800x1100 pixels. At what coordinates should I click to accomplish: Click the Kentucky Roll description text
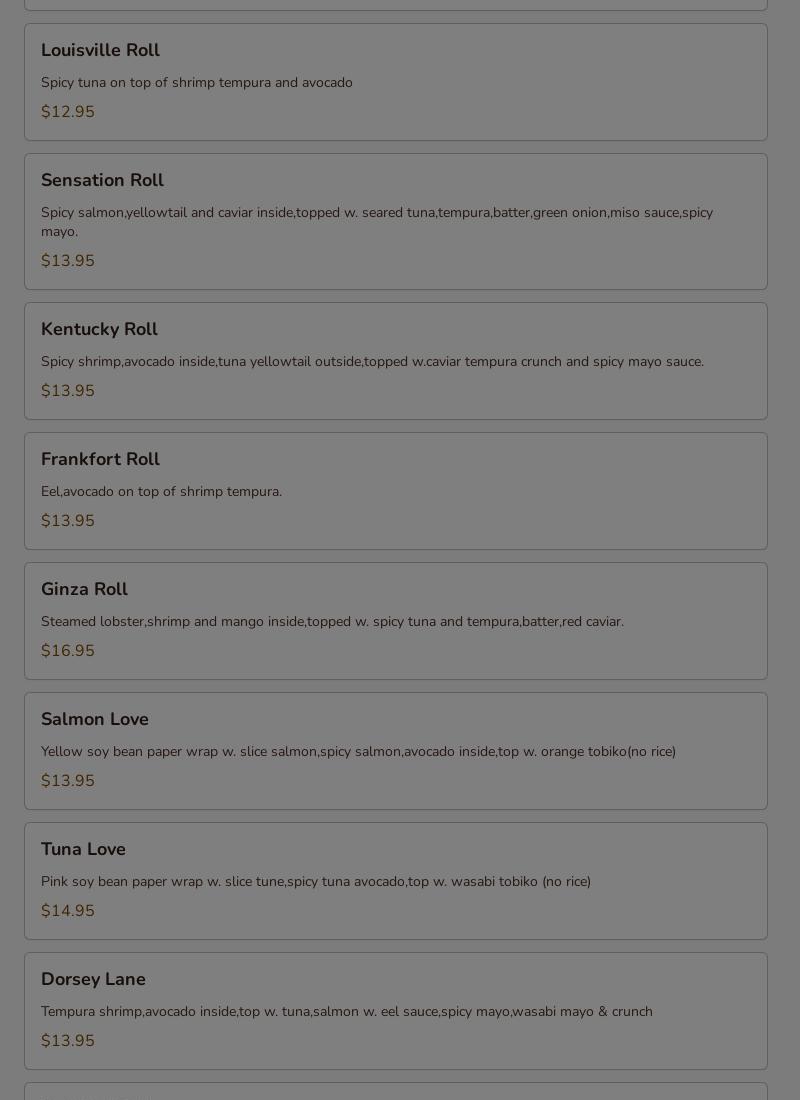pyautogui.click(x=372, y=362)
